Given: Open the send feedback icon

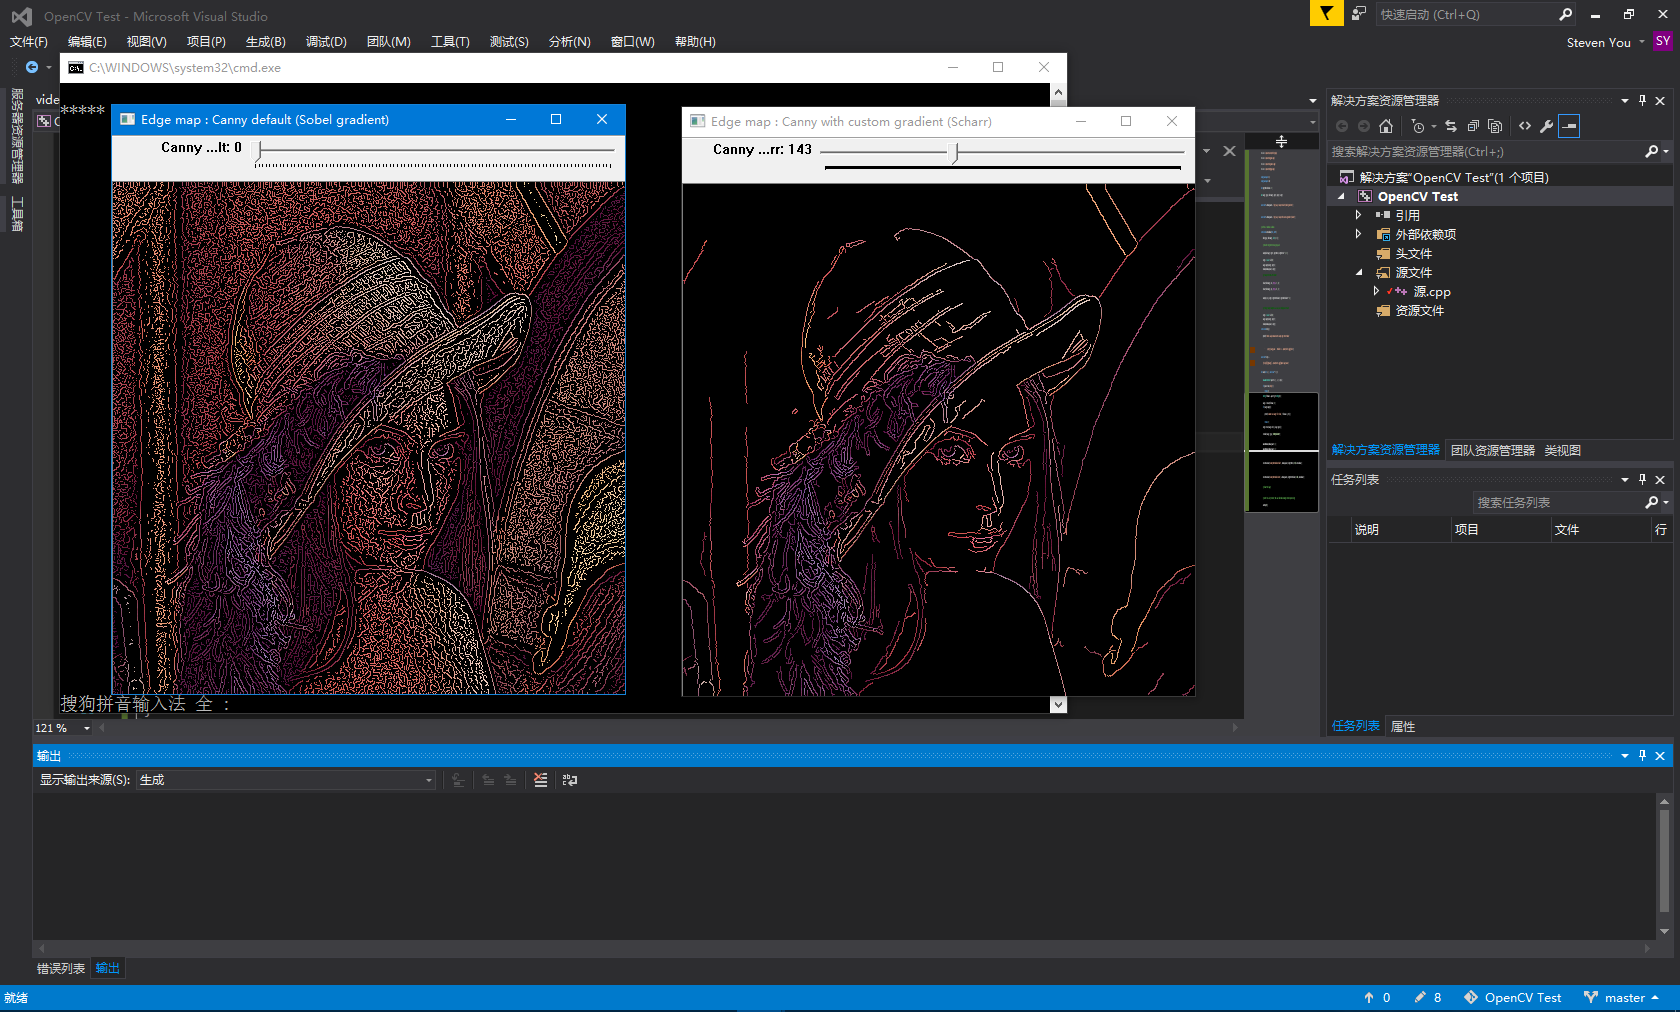Looking at the screenshot, I should 1359,13.
